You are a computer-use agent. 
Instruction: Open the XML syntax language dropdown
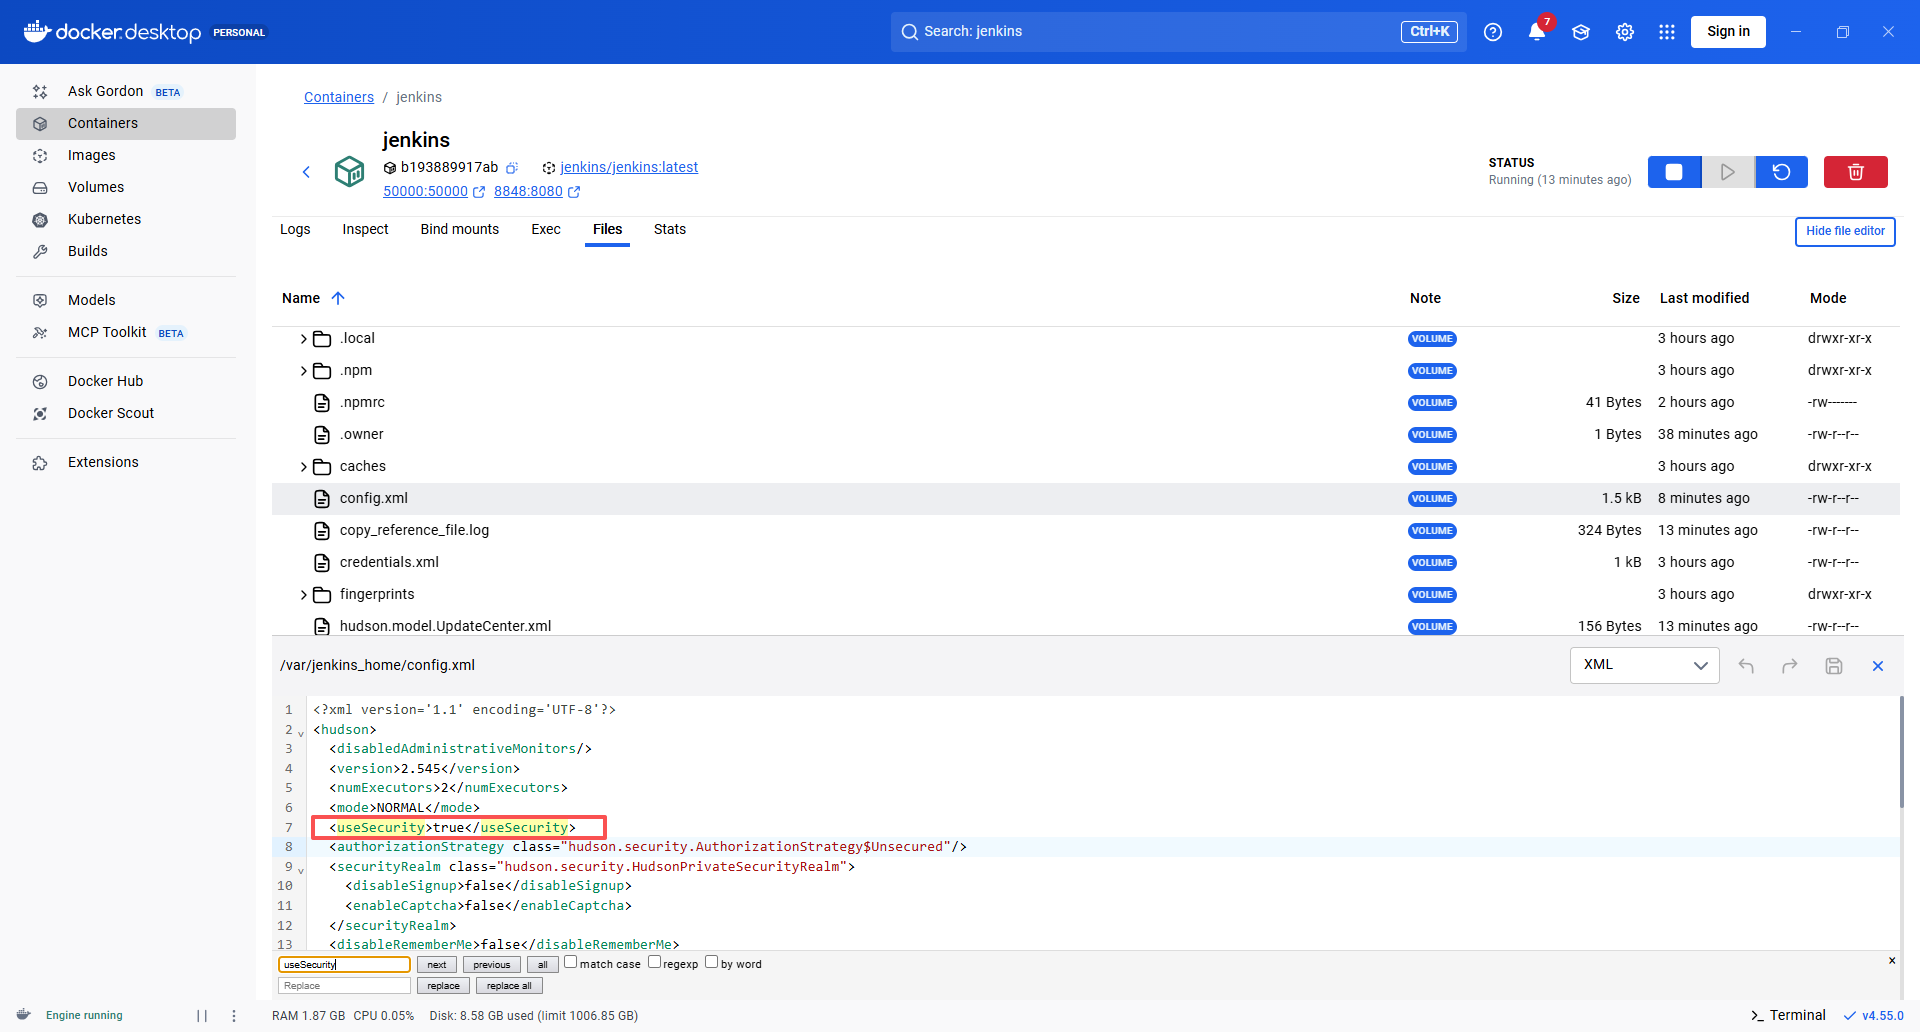coord(1643,664)
